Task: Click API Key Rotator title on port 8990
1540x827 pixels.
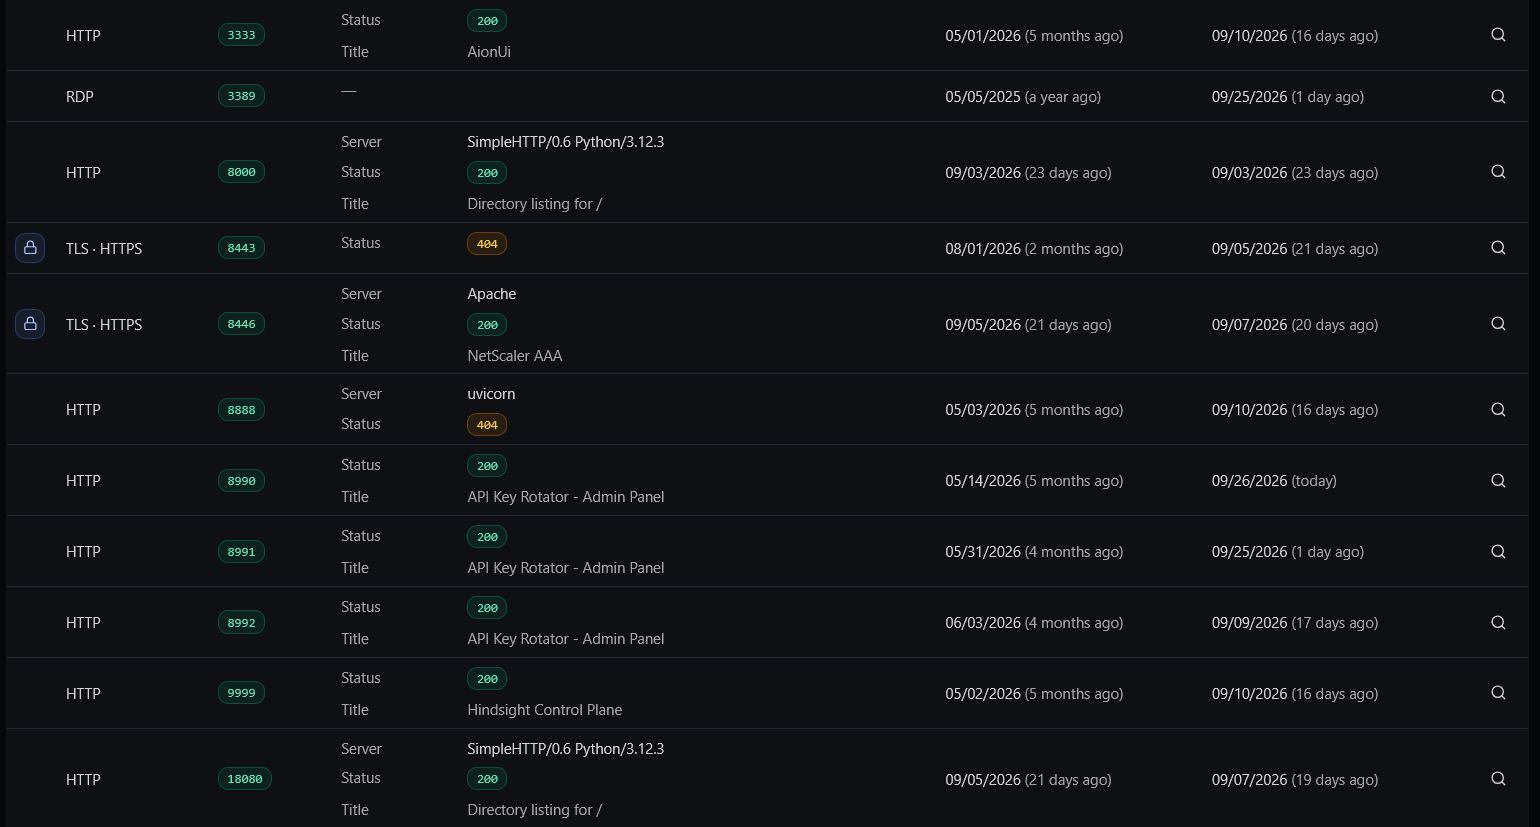Action: point(566,497)
